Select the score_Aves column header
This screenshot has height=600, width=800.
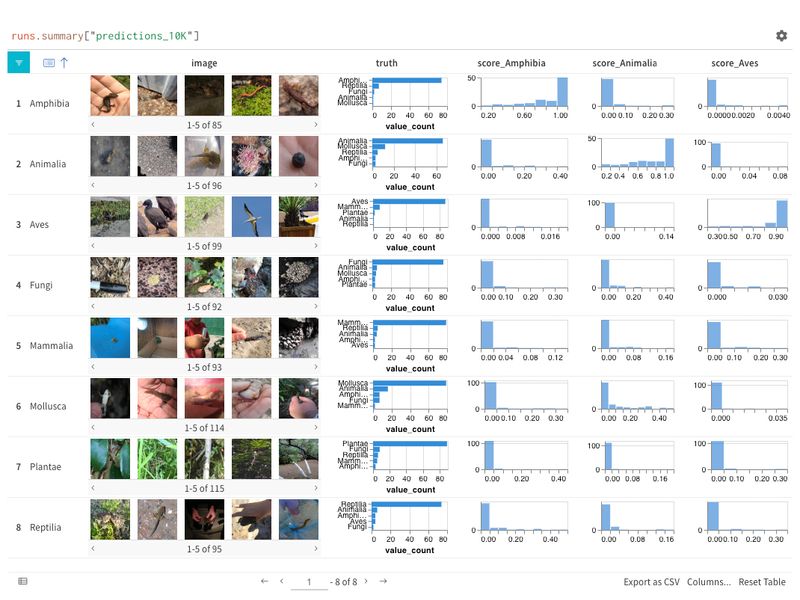tap(732, 62)
